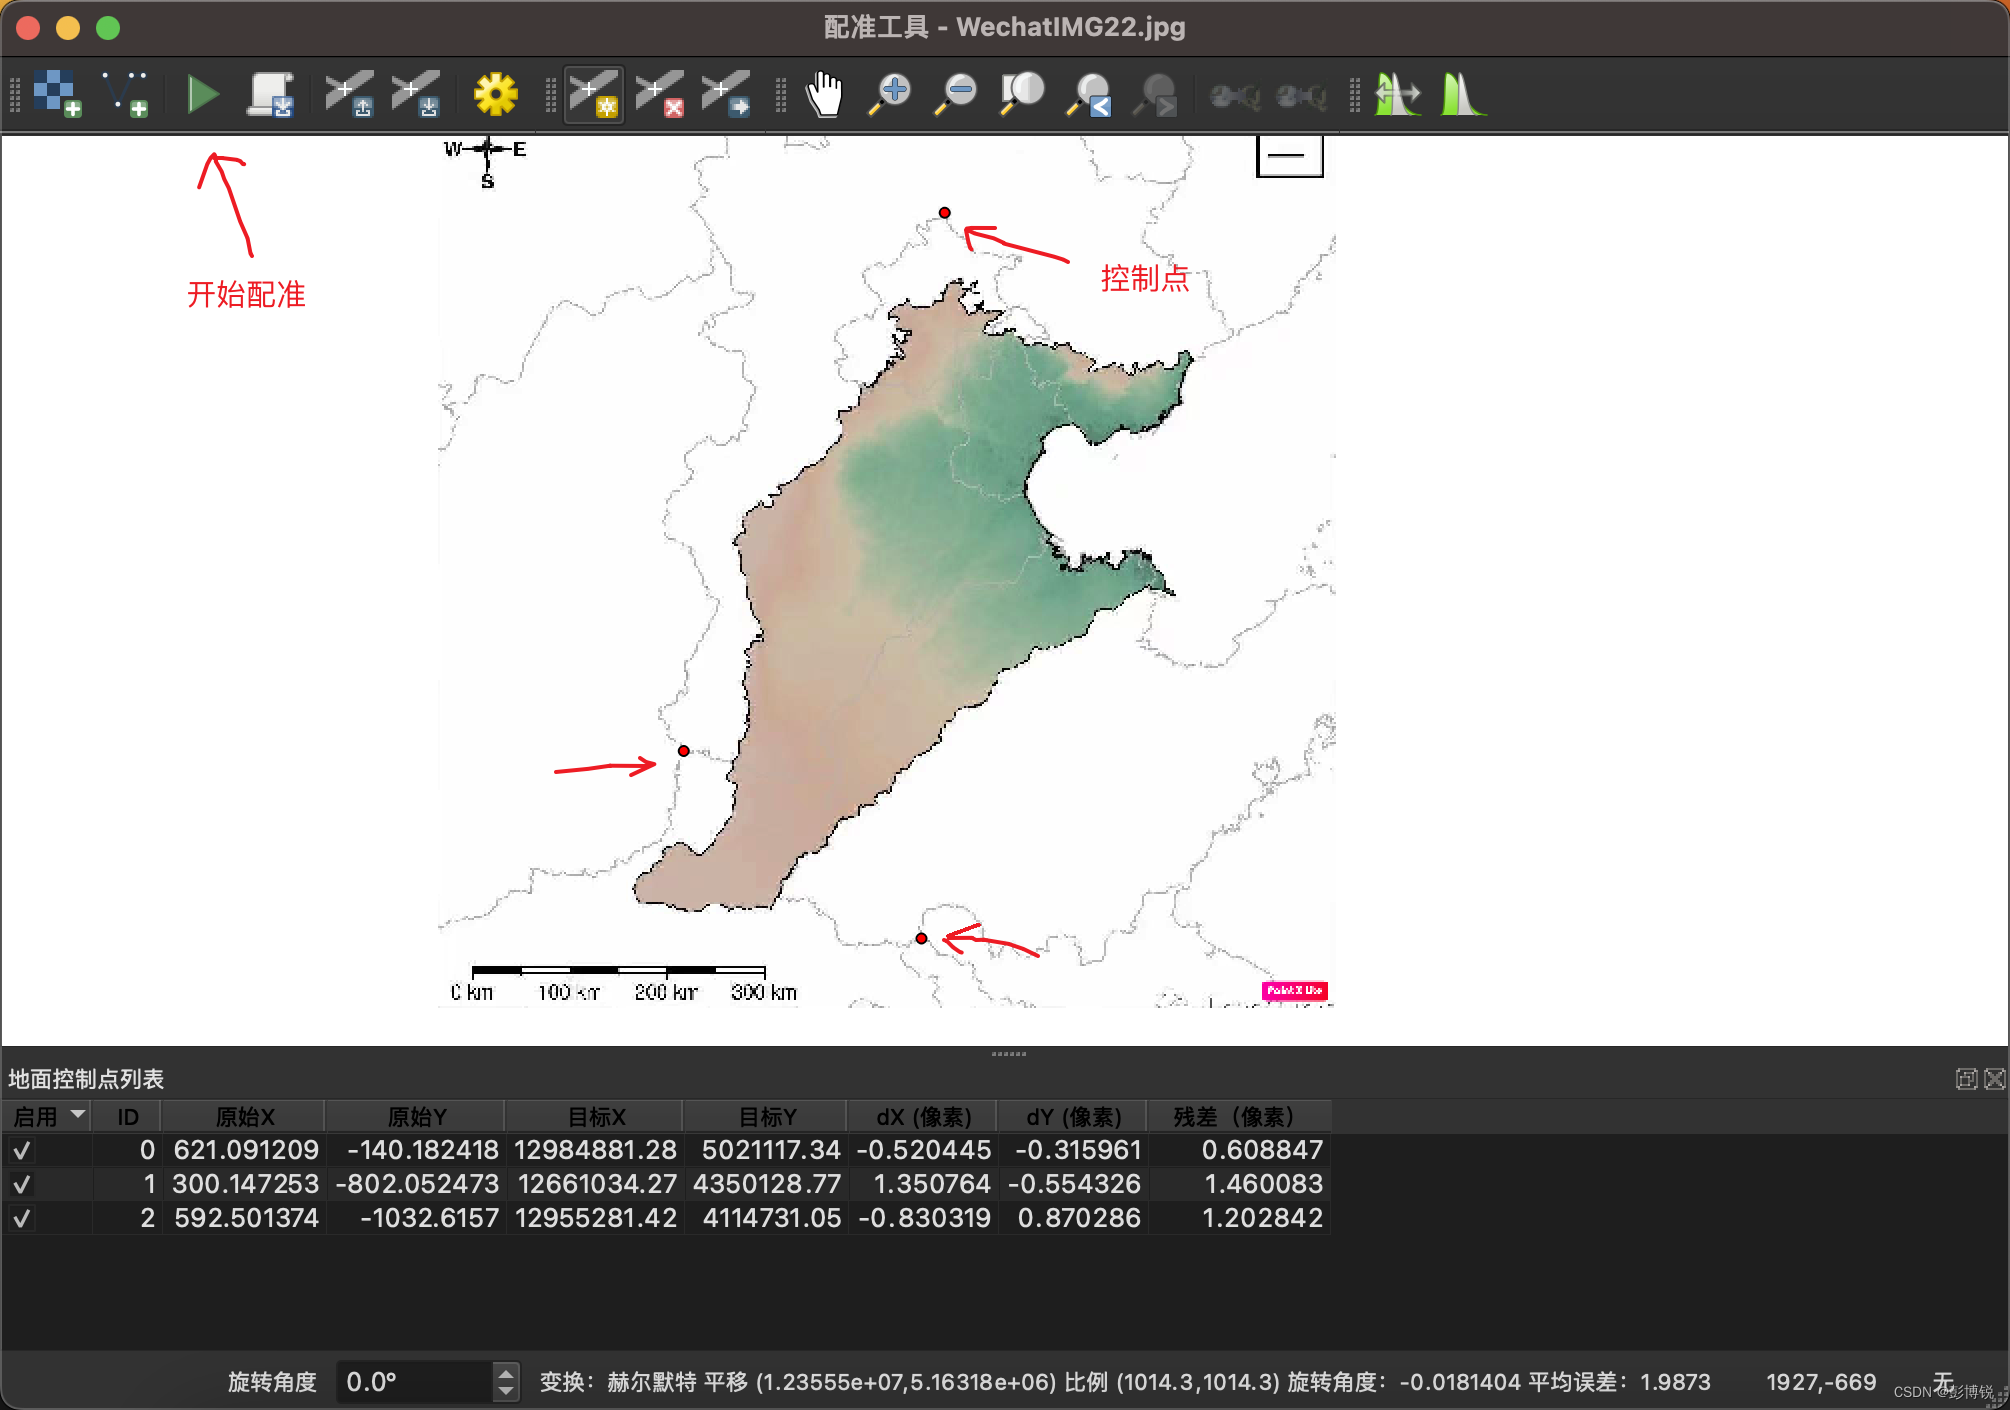Sort by the dX (像素) column header
2010x1410 pixels.
[923, 1116]
